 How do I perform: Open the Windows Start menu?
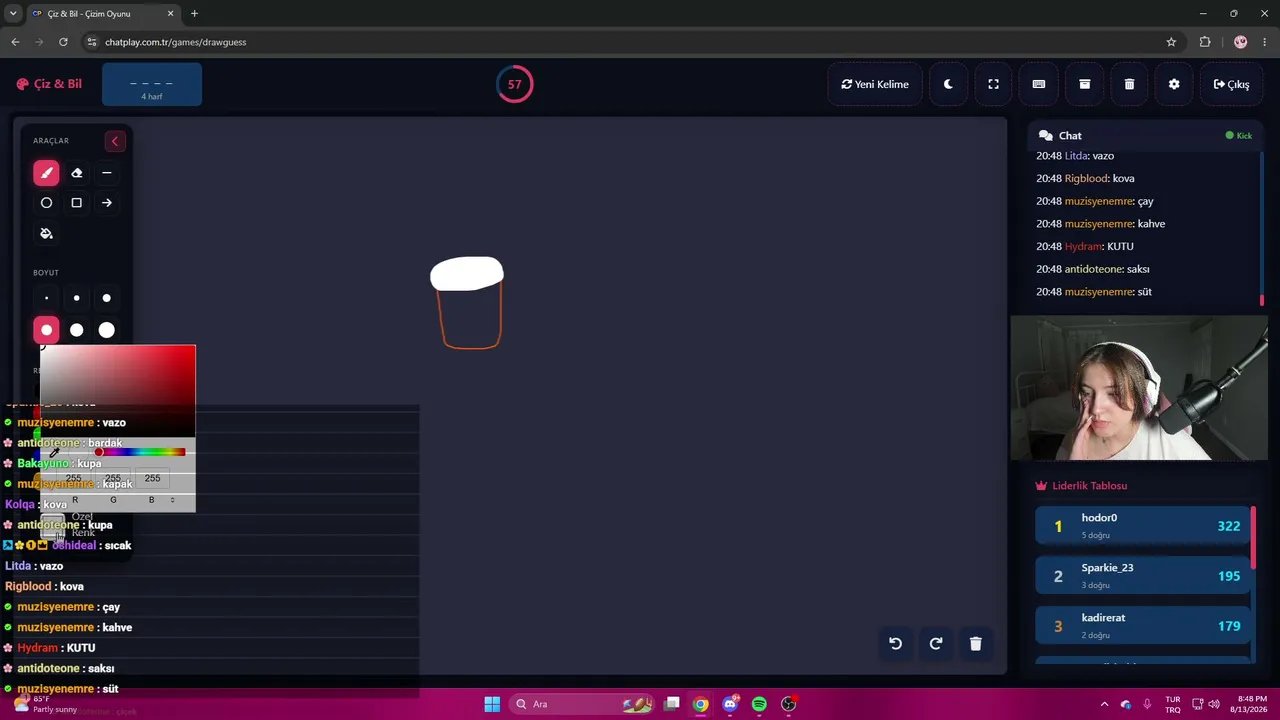492,704
